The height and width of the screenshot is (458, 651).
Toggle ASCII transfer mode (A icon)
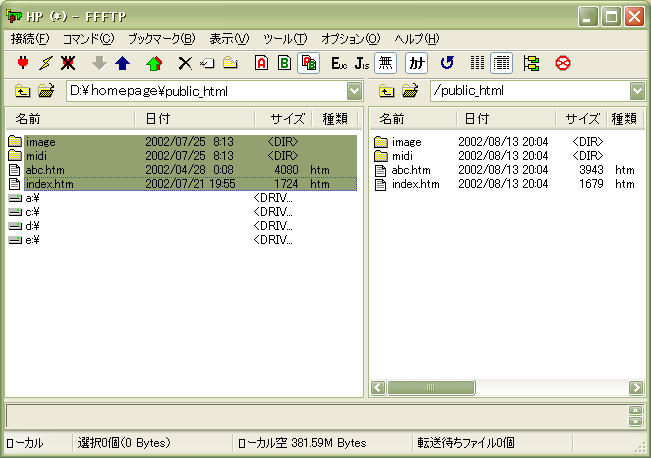261,63
